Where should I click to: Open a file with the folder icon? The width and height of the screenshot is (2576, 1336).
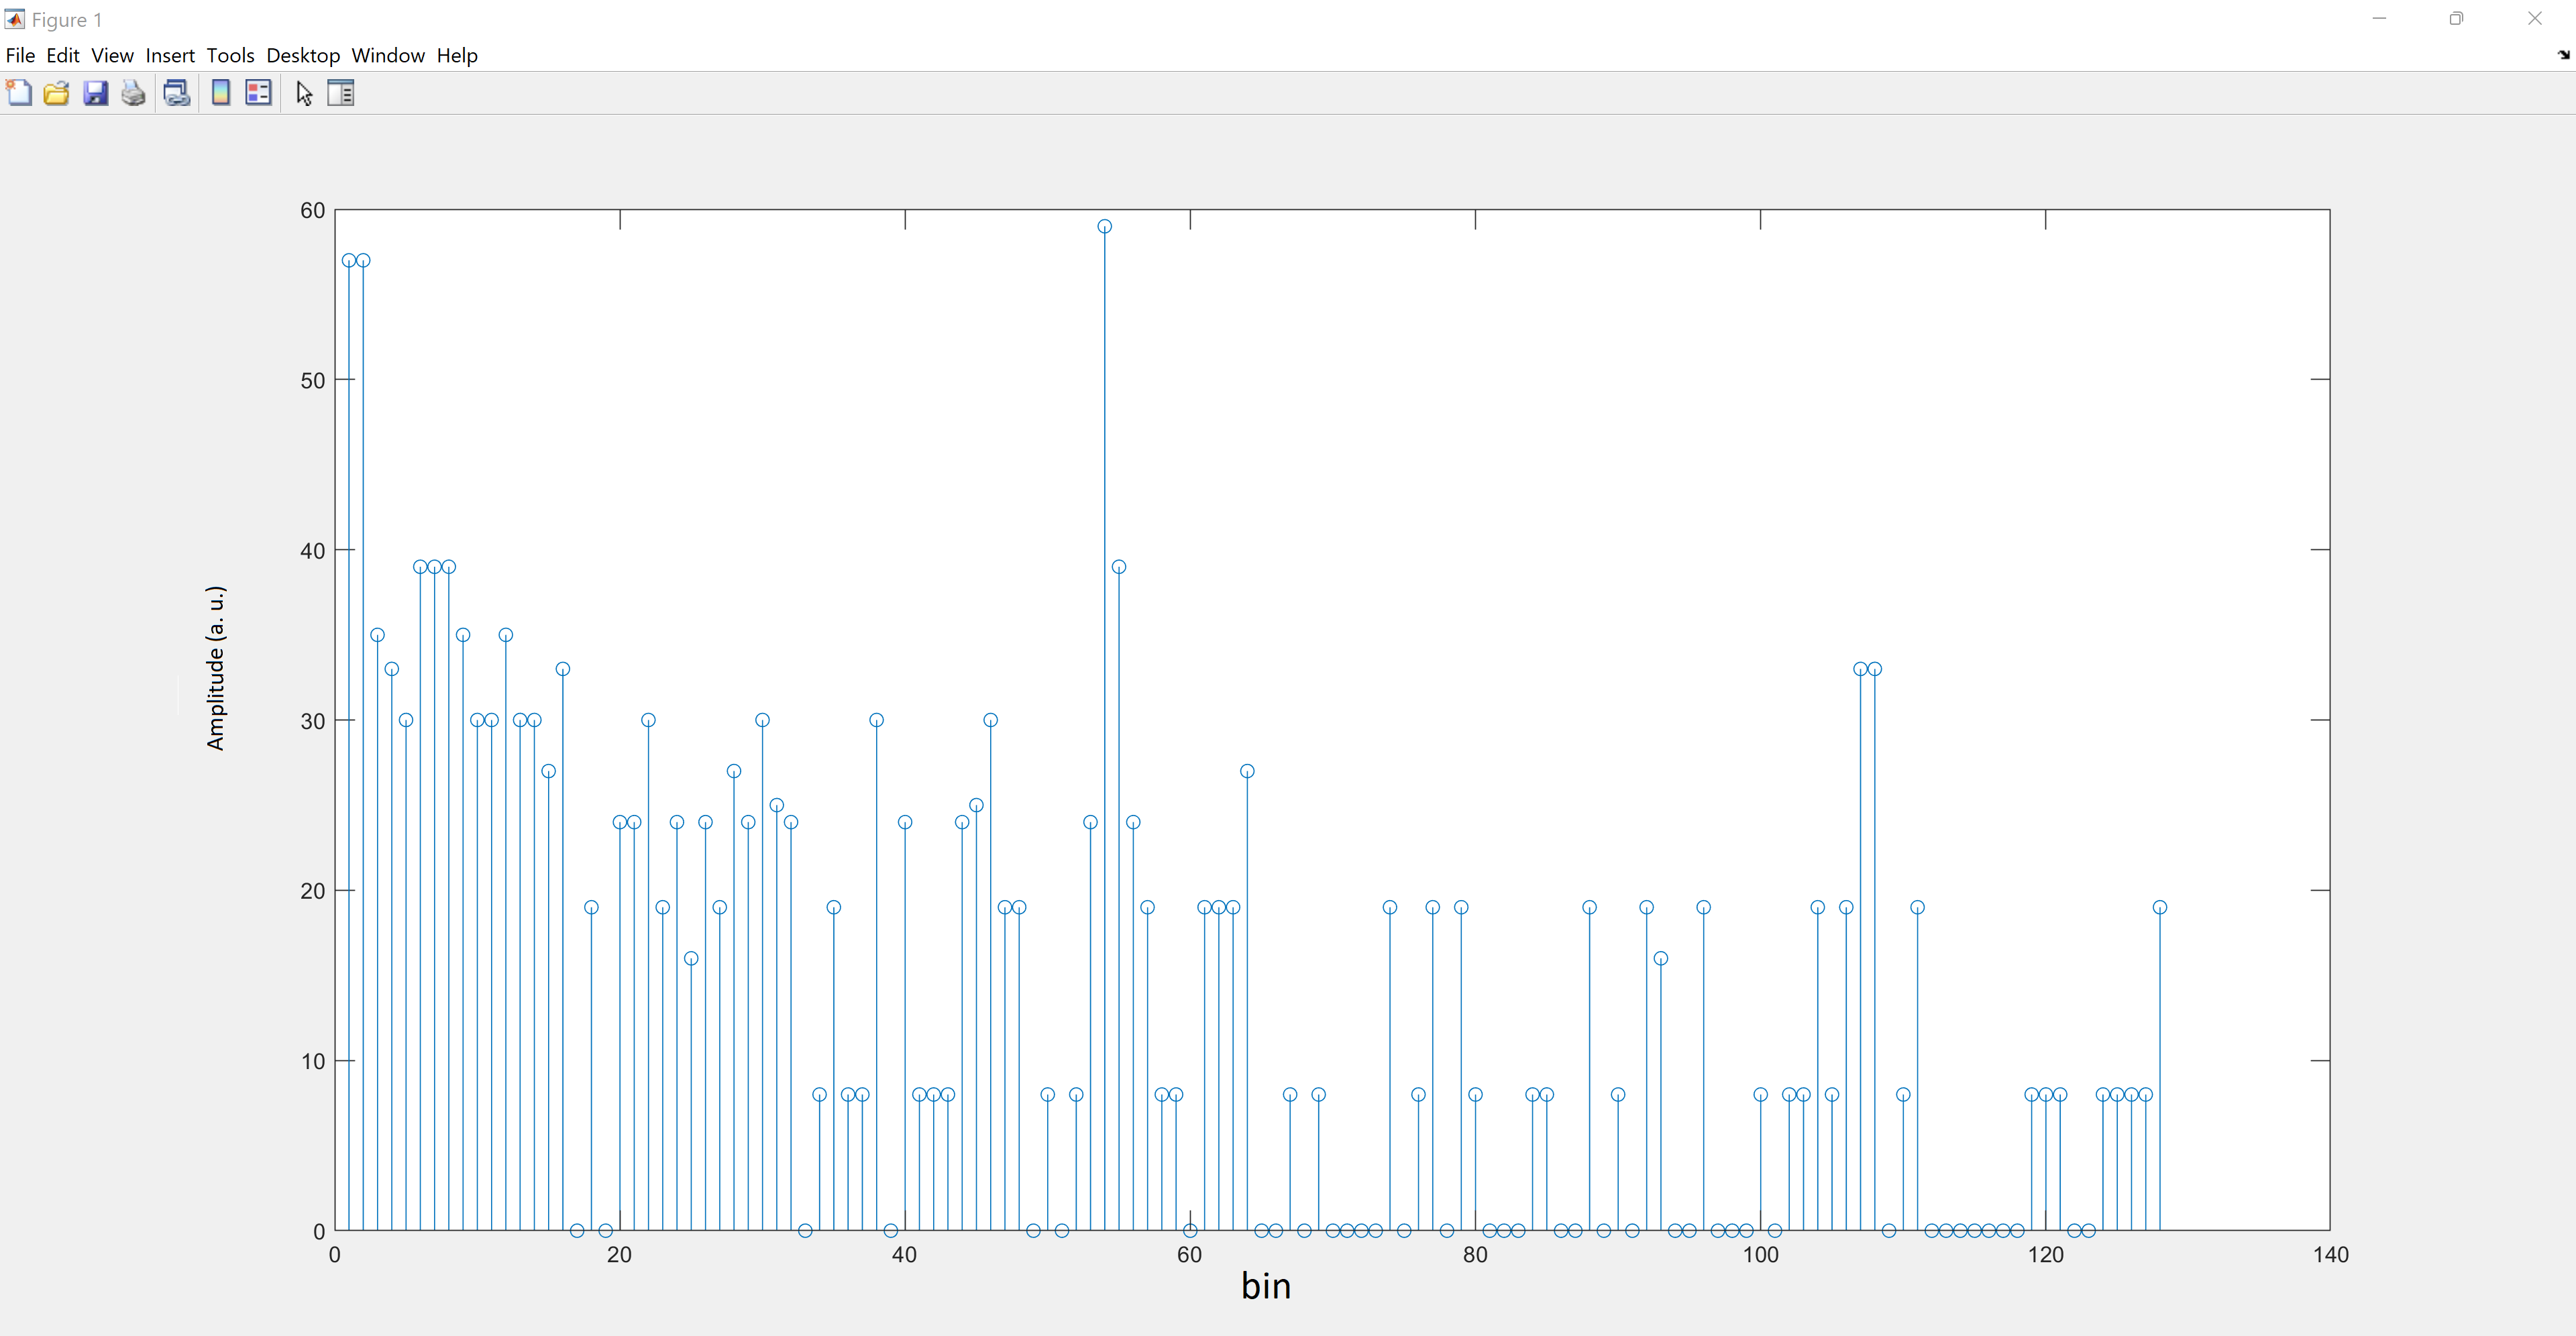click(x=57, y=93)
